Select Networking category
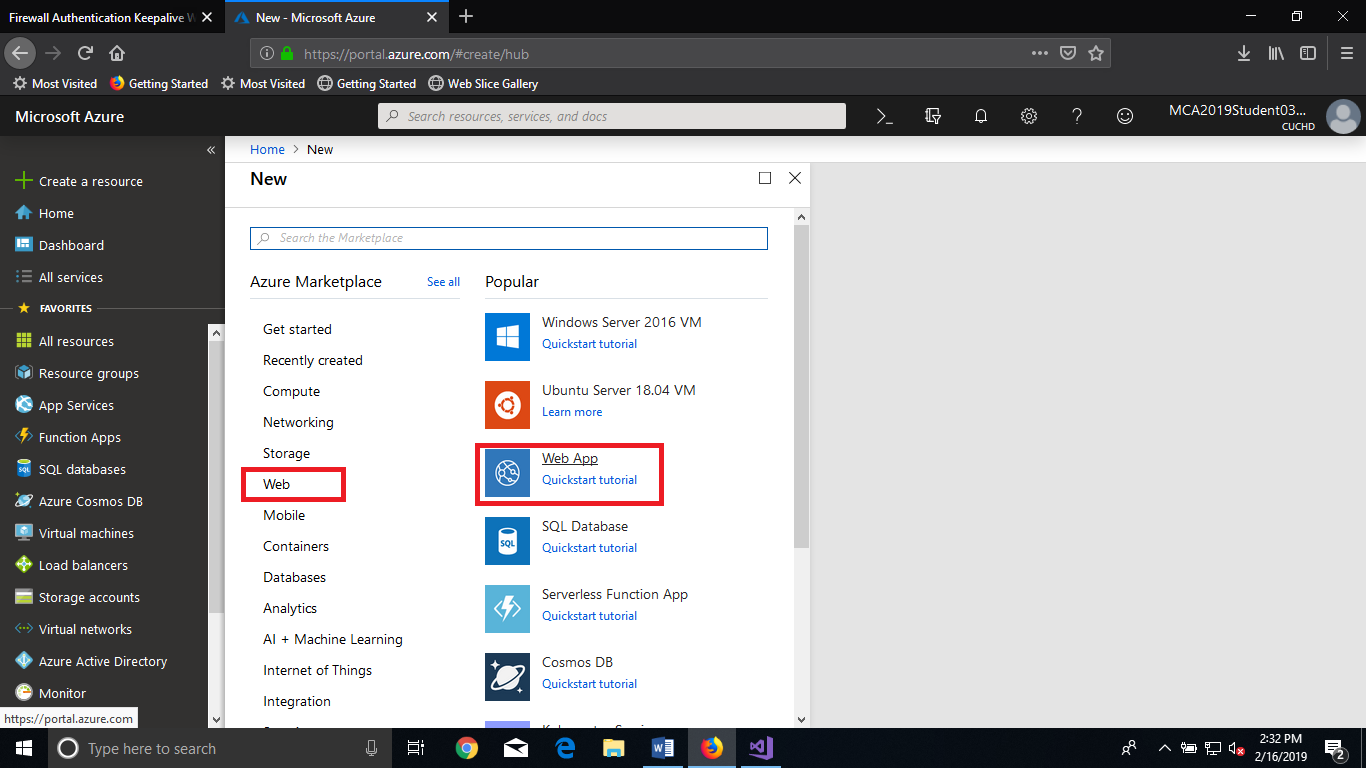The height and width of the screenshot is (768, 1366). click(x=298, y=422)
